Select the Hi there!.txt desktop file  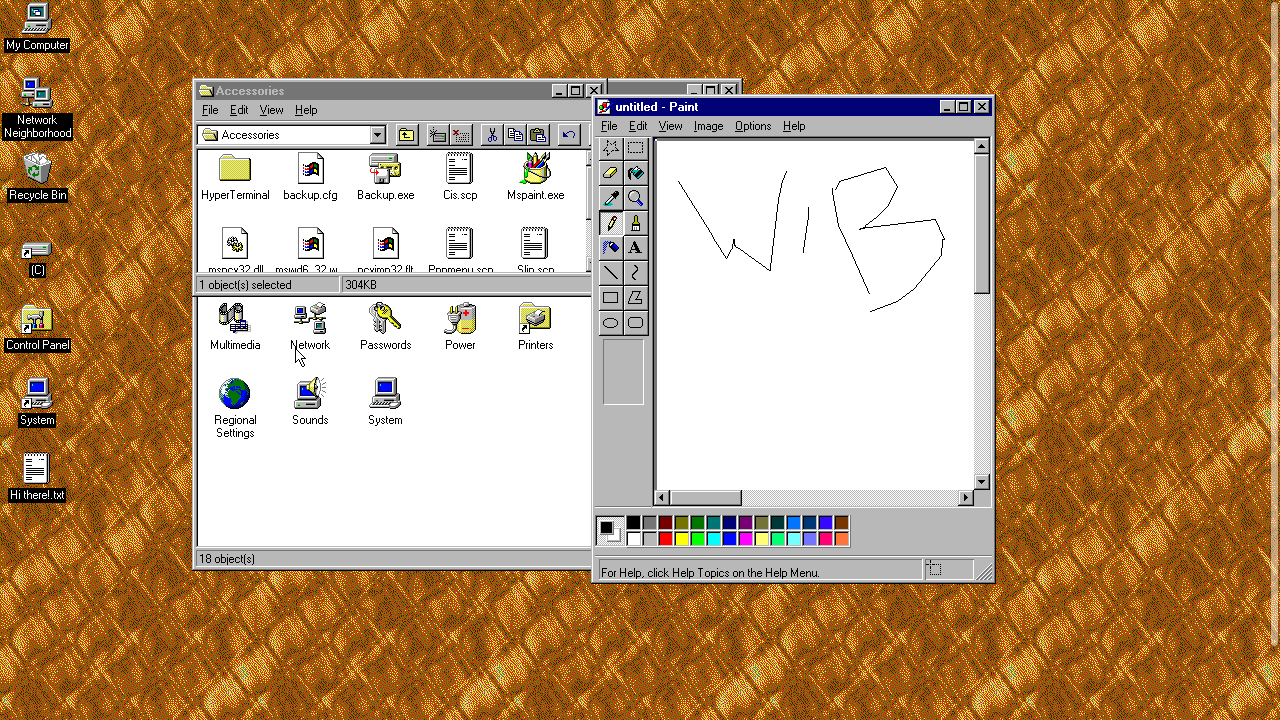point(37,477)
